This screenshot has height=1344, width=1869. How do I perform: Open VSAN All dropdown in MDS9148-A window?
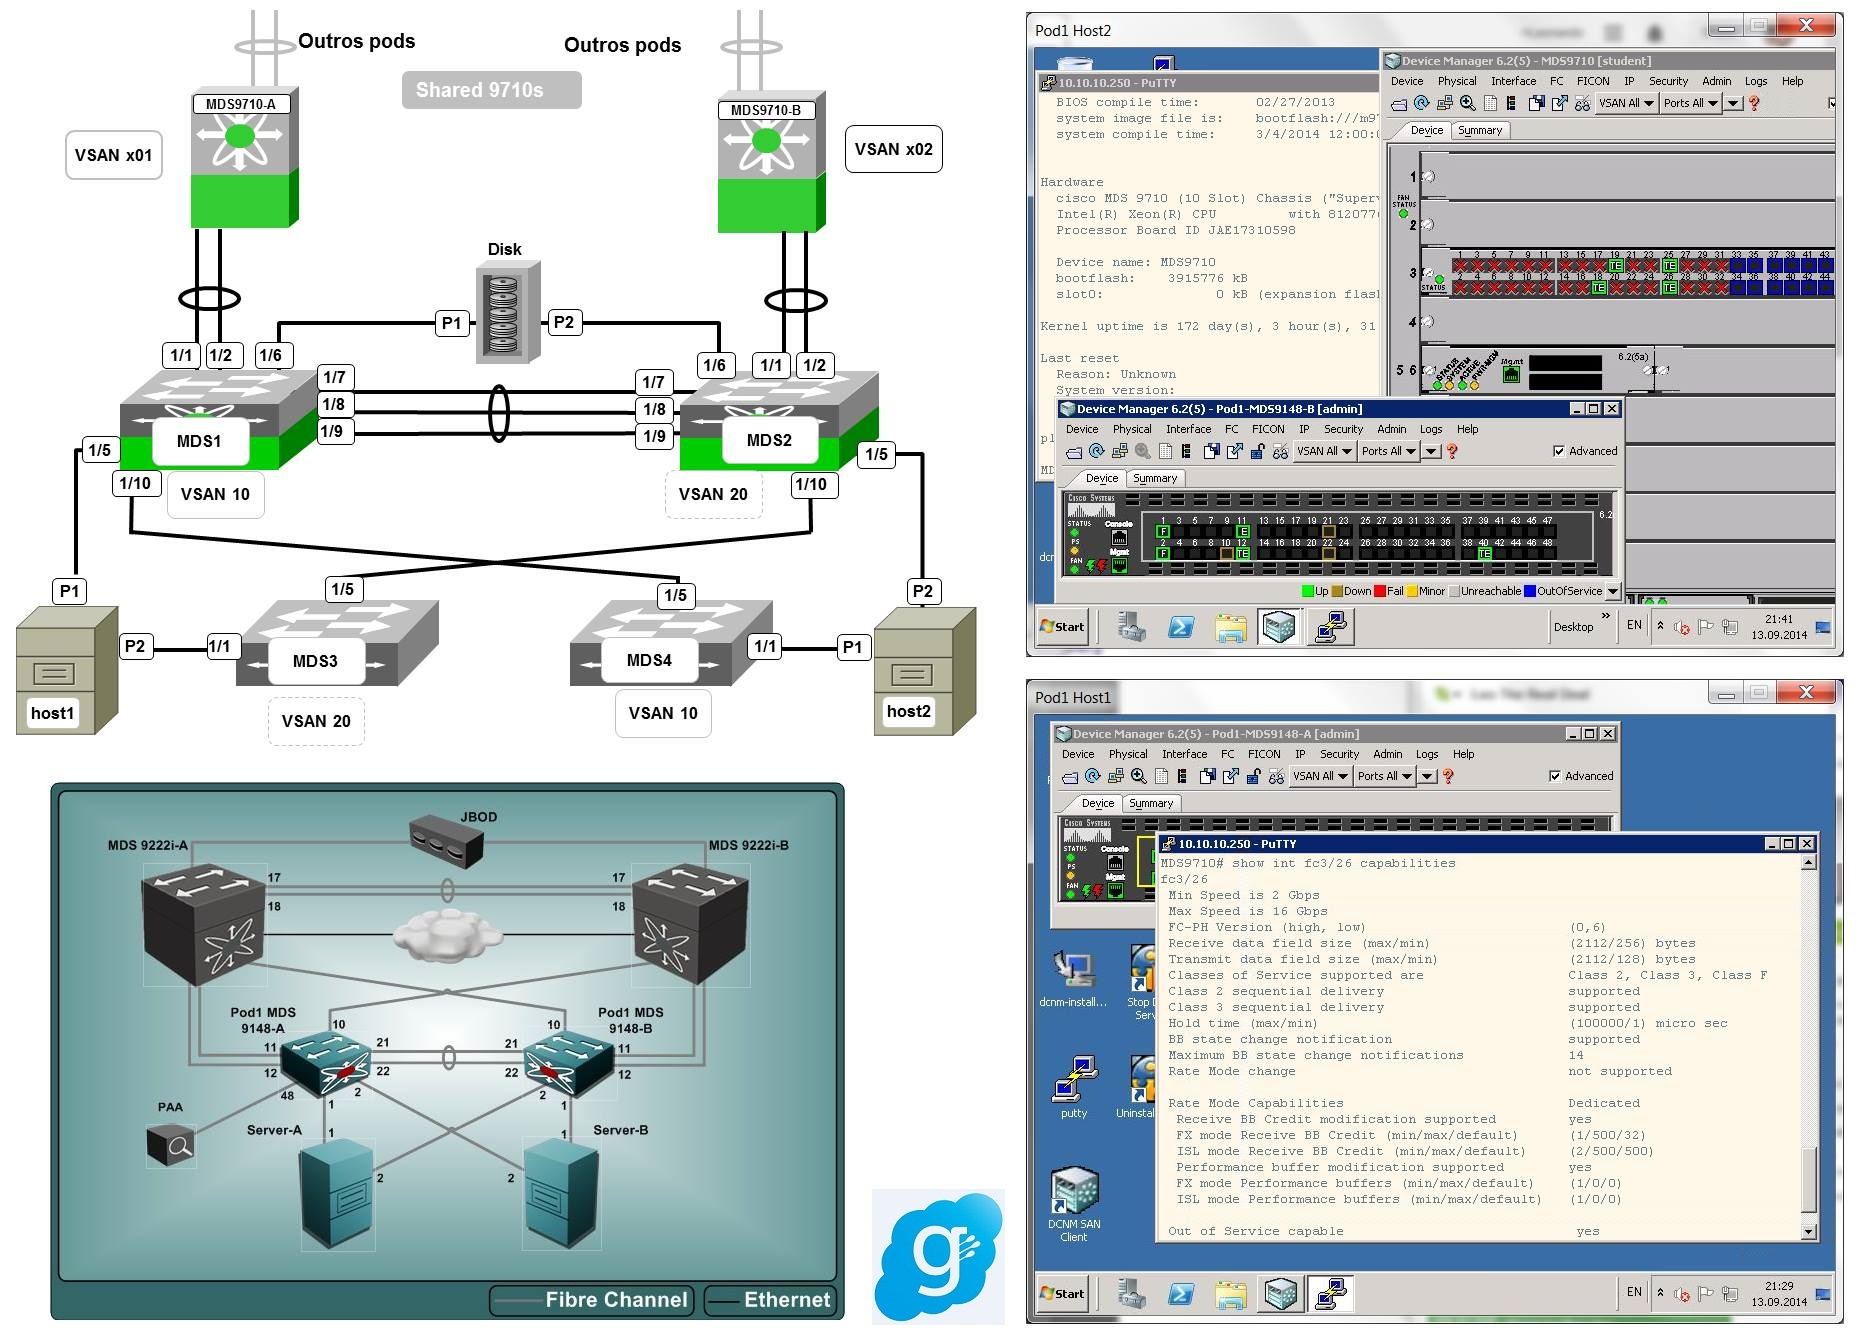[x=1321, y=776]
